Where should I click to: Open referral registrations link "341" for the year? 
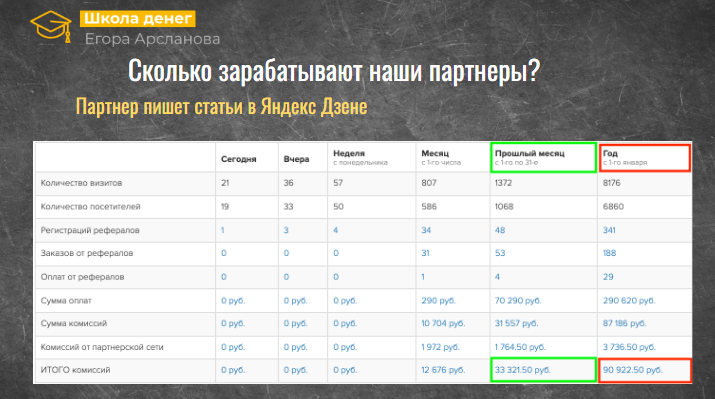click(x=609, y=230)
